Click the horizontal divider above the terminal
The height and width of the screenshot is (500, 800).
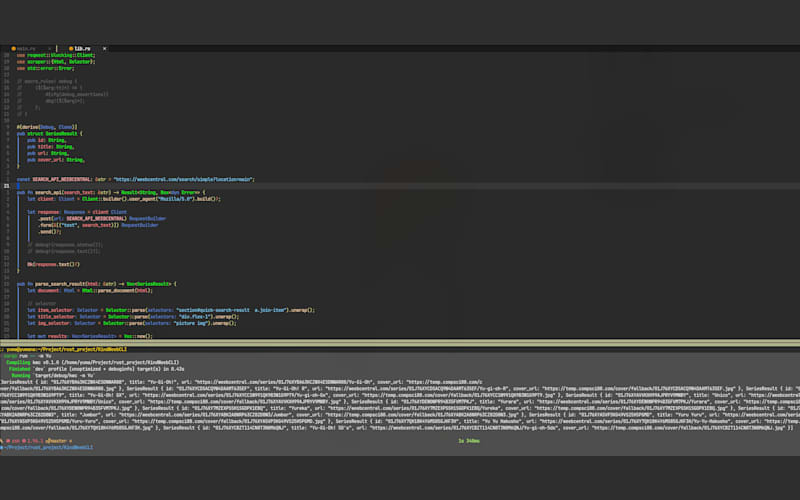tap(400, 343)
